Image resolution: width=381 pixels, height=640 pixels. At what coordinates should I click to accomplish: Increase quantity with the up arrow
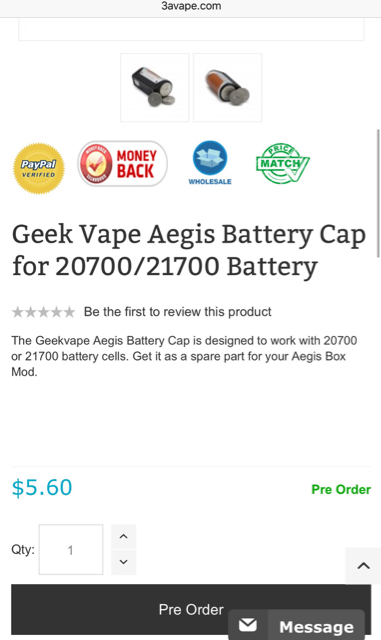(x=123, y=537)
